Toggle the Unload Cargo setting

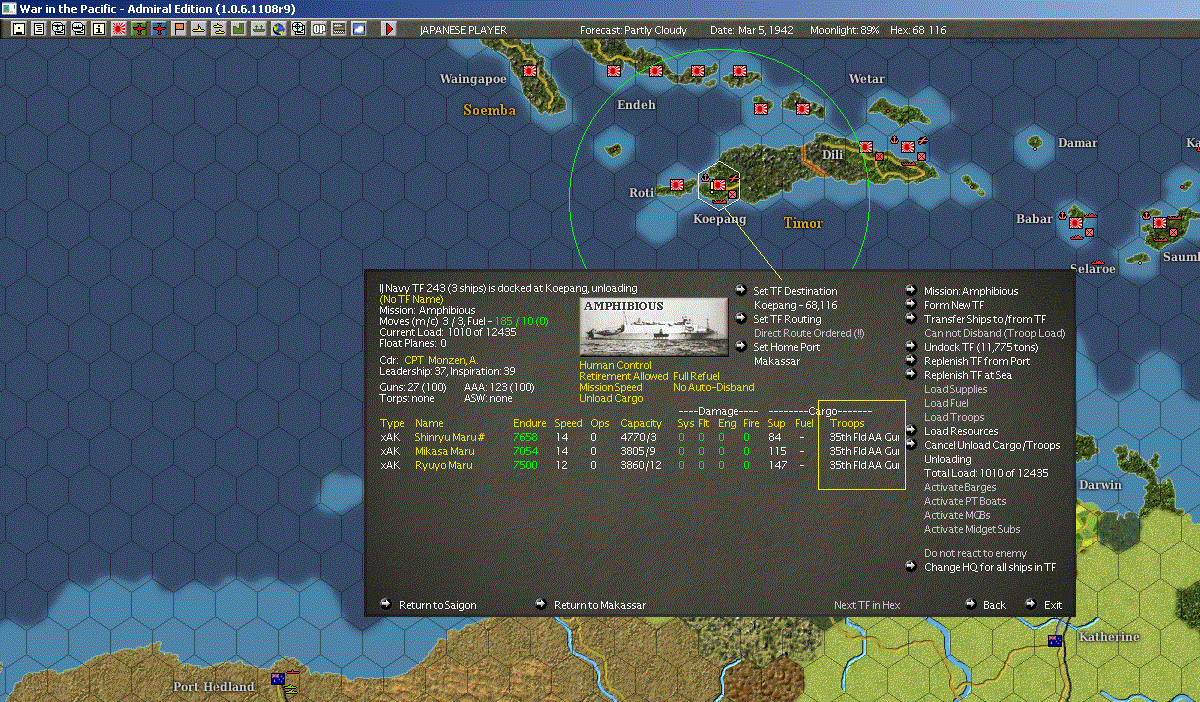[x=609, y=399]
